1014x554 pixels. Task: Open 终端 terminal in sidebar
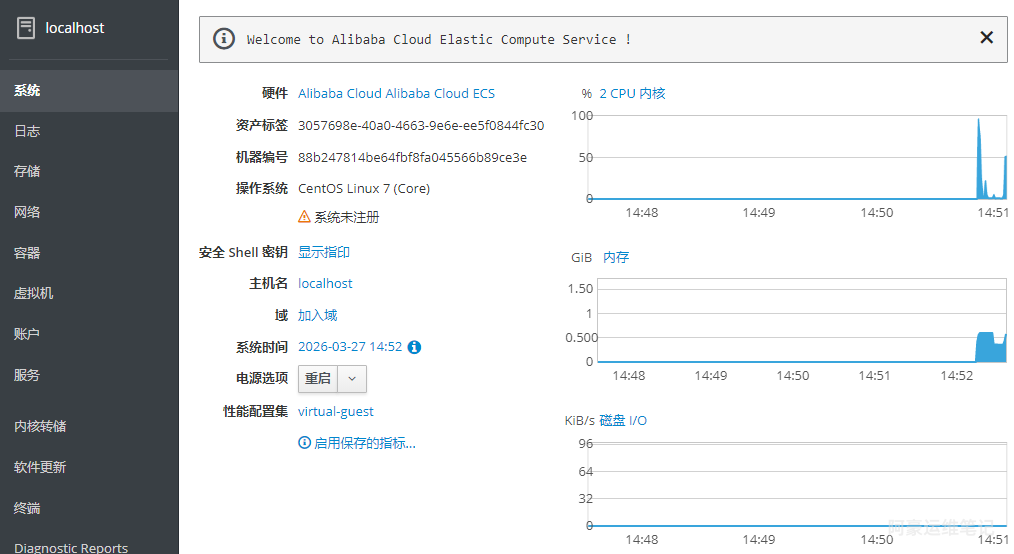(89, 508)
